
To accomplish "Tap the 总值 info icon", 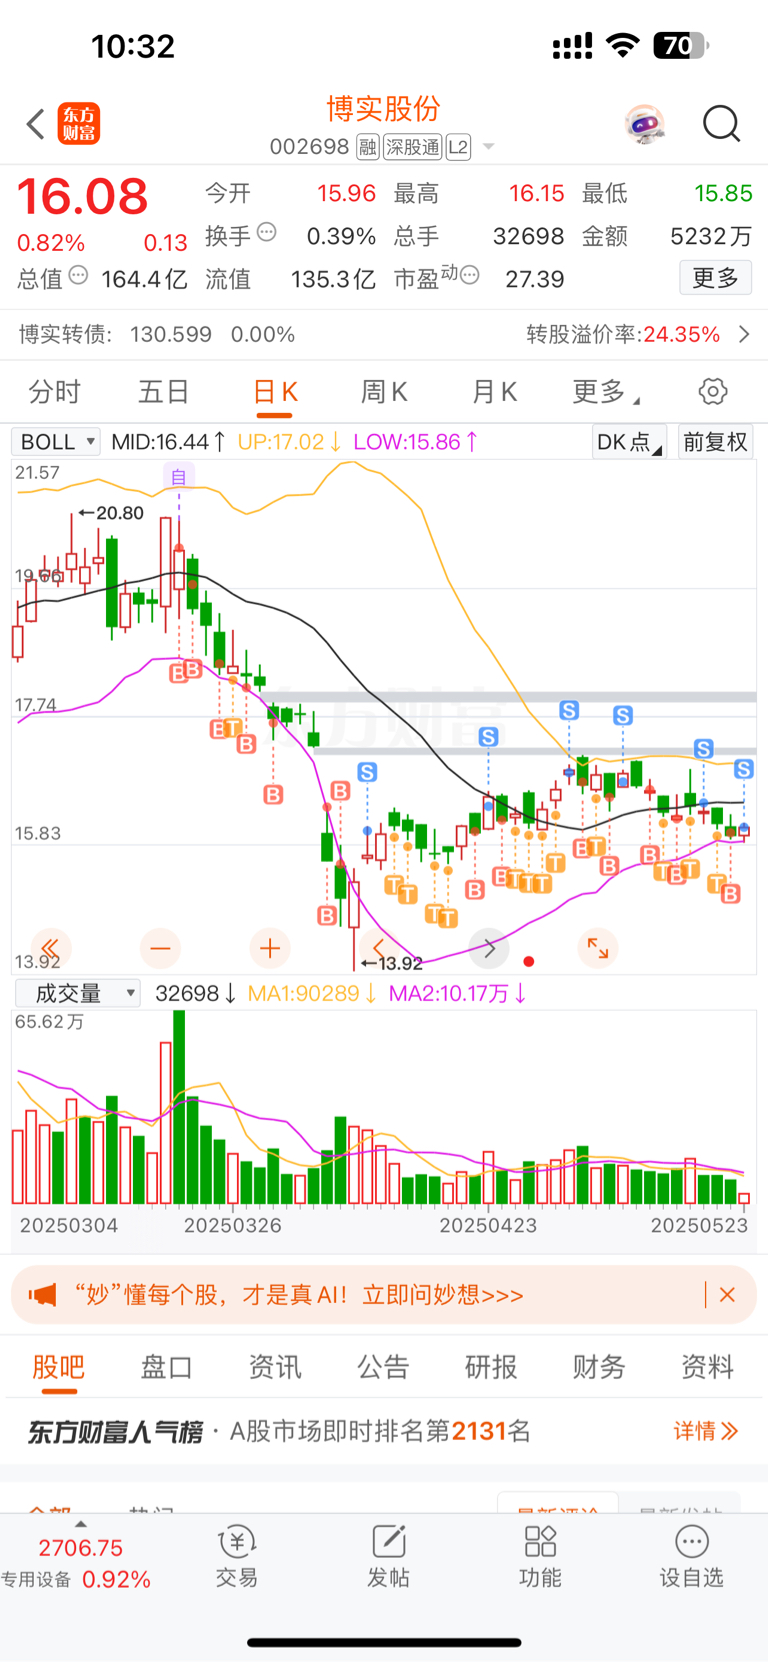I will (78, 275).
